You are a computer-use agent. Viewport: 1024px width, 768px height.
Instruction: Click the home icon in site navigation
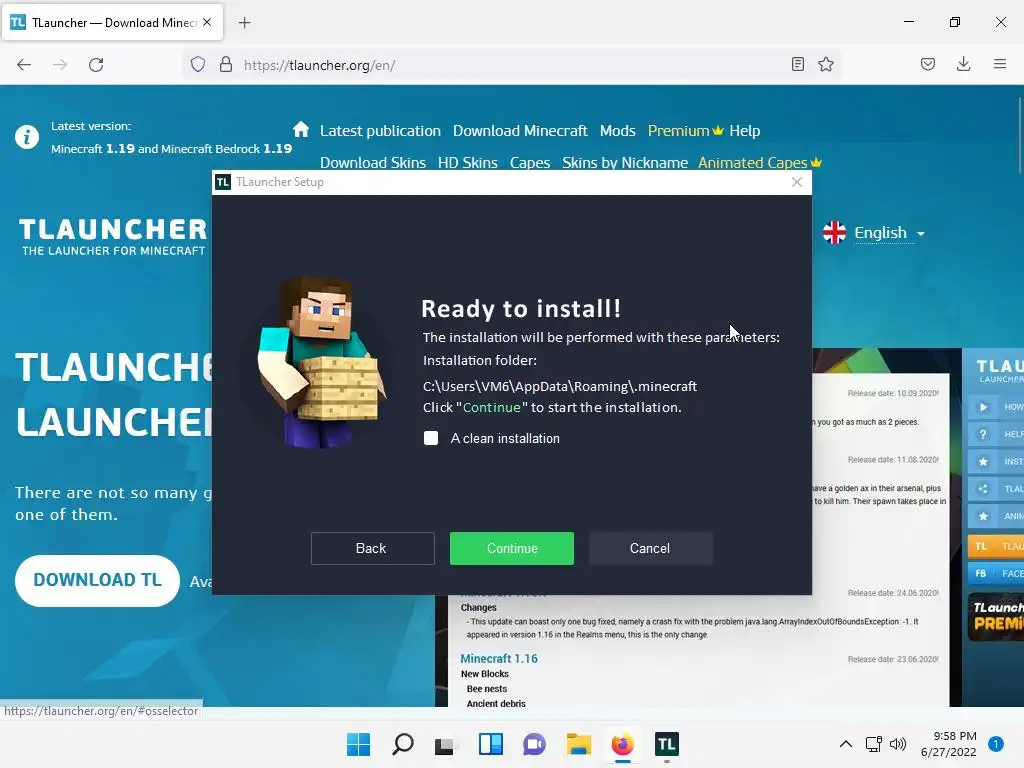tap(301, 129)
